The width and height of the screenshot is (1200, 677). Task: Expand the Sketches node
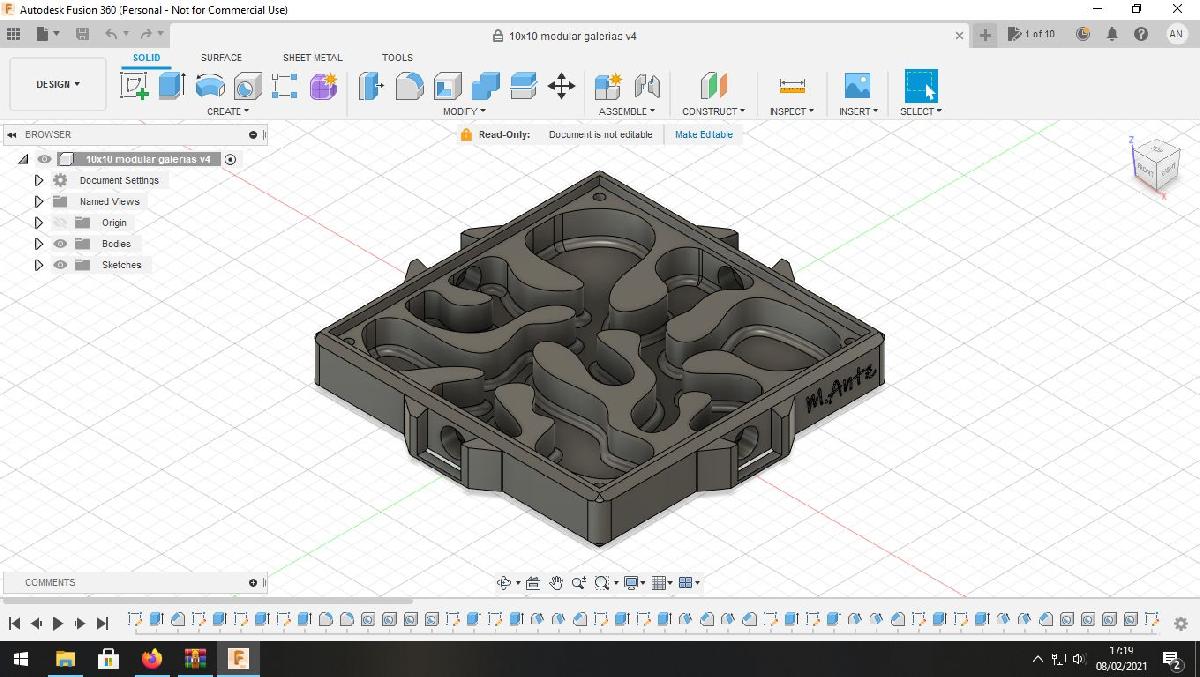[39, 265]
